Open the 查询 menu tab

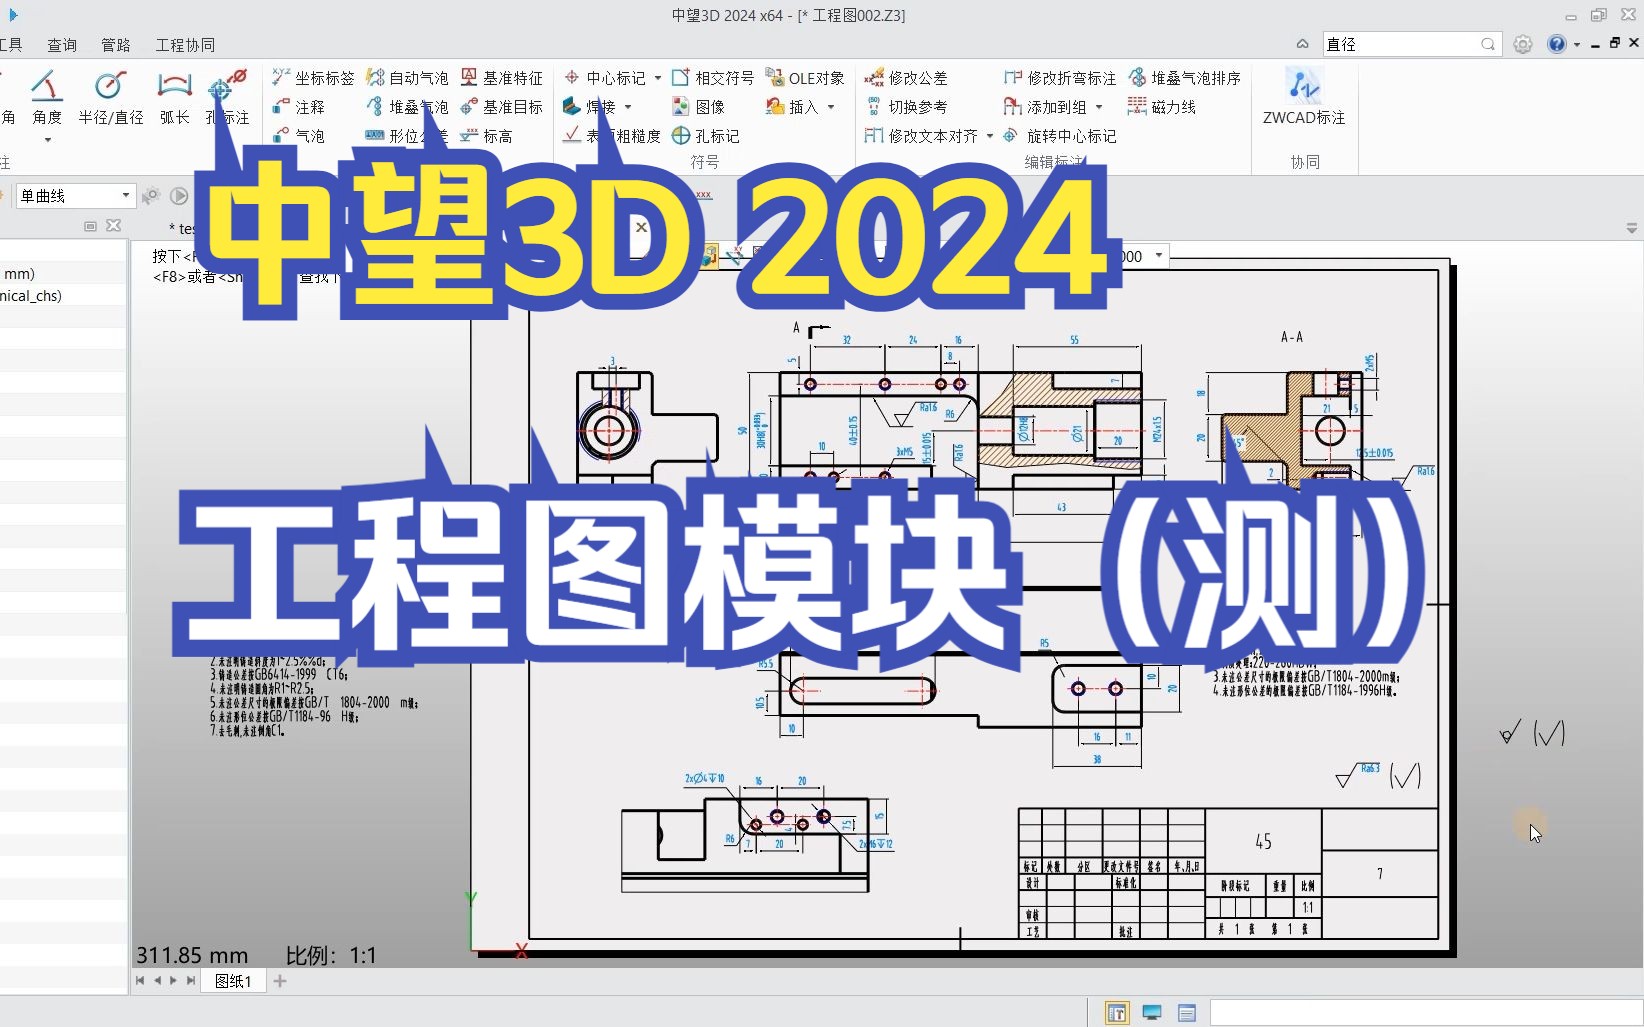pos(62,45)
